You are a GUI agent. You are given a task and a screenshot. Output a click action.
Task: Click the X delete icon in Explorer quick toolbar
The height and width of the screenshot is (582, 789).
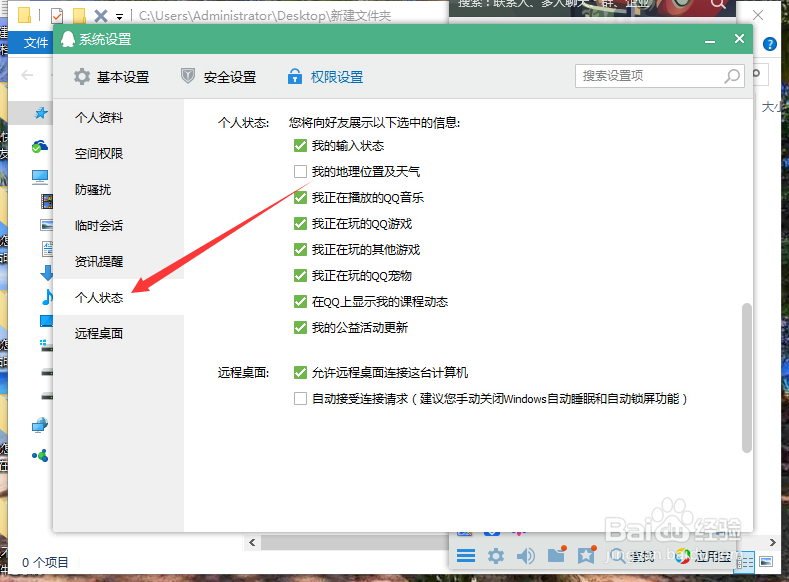101,16
